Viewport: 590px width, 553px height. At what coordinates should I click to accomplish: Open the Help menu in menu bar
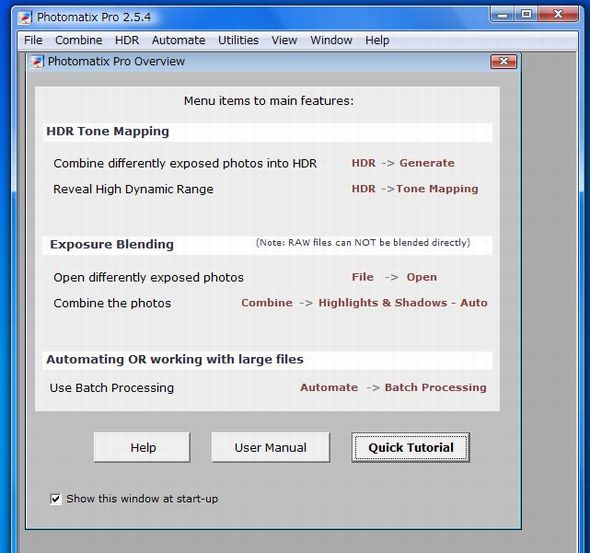tap(377, 40)
